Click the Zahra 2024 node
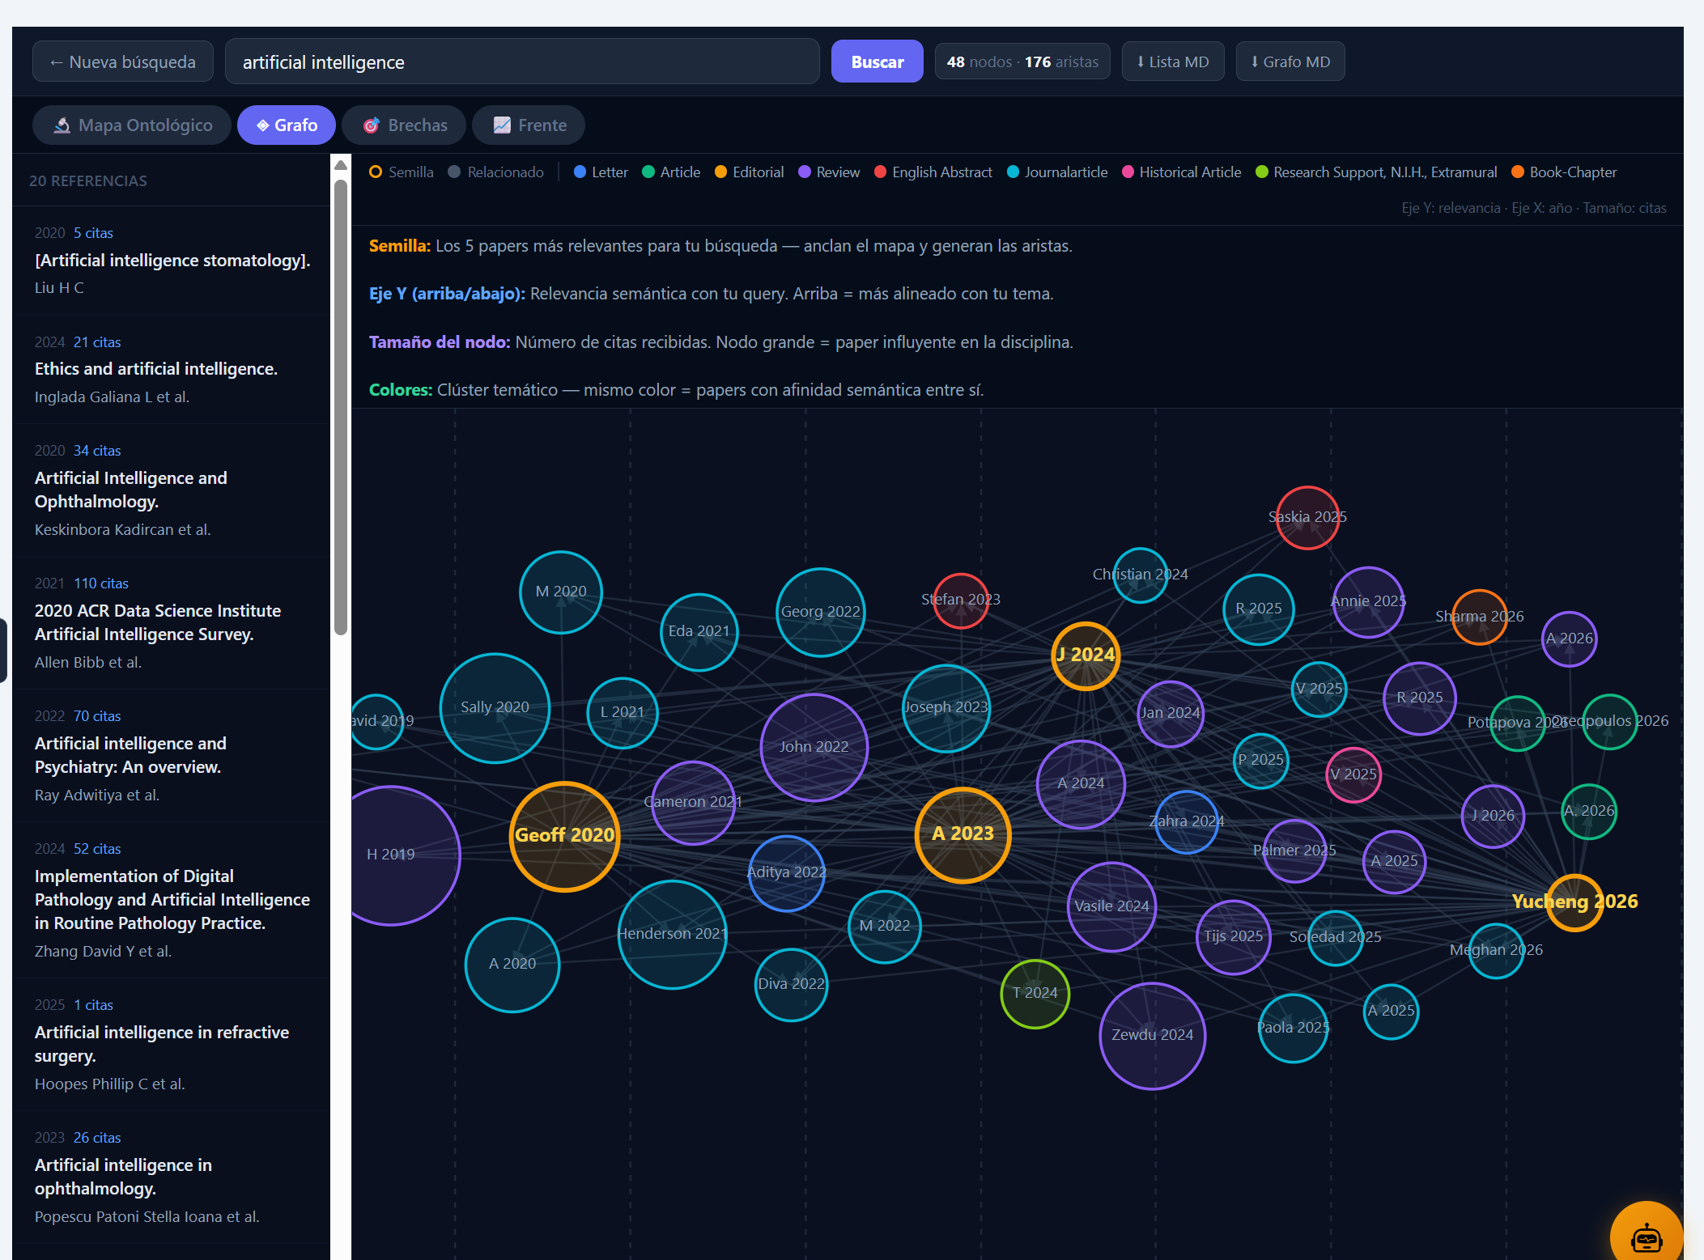 [1186, 822]
